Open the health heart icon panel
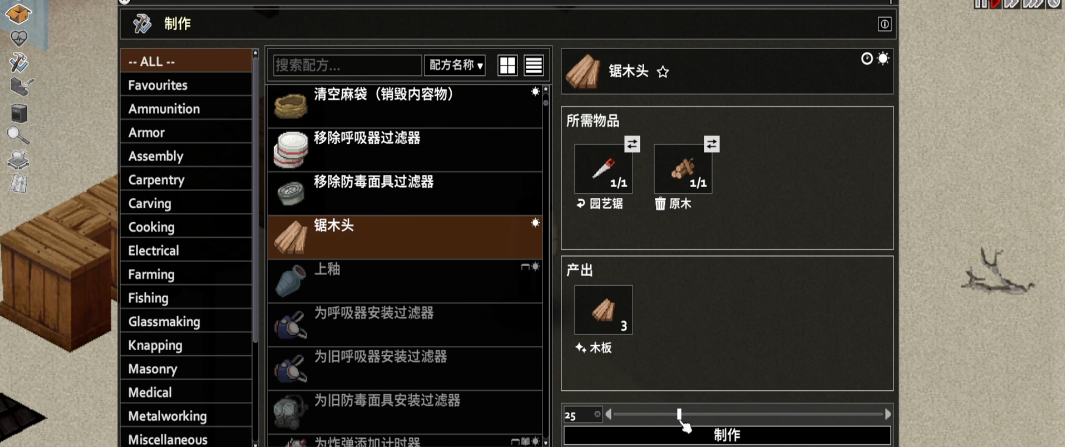1065x447 pixels. click(19, 39)
